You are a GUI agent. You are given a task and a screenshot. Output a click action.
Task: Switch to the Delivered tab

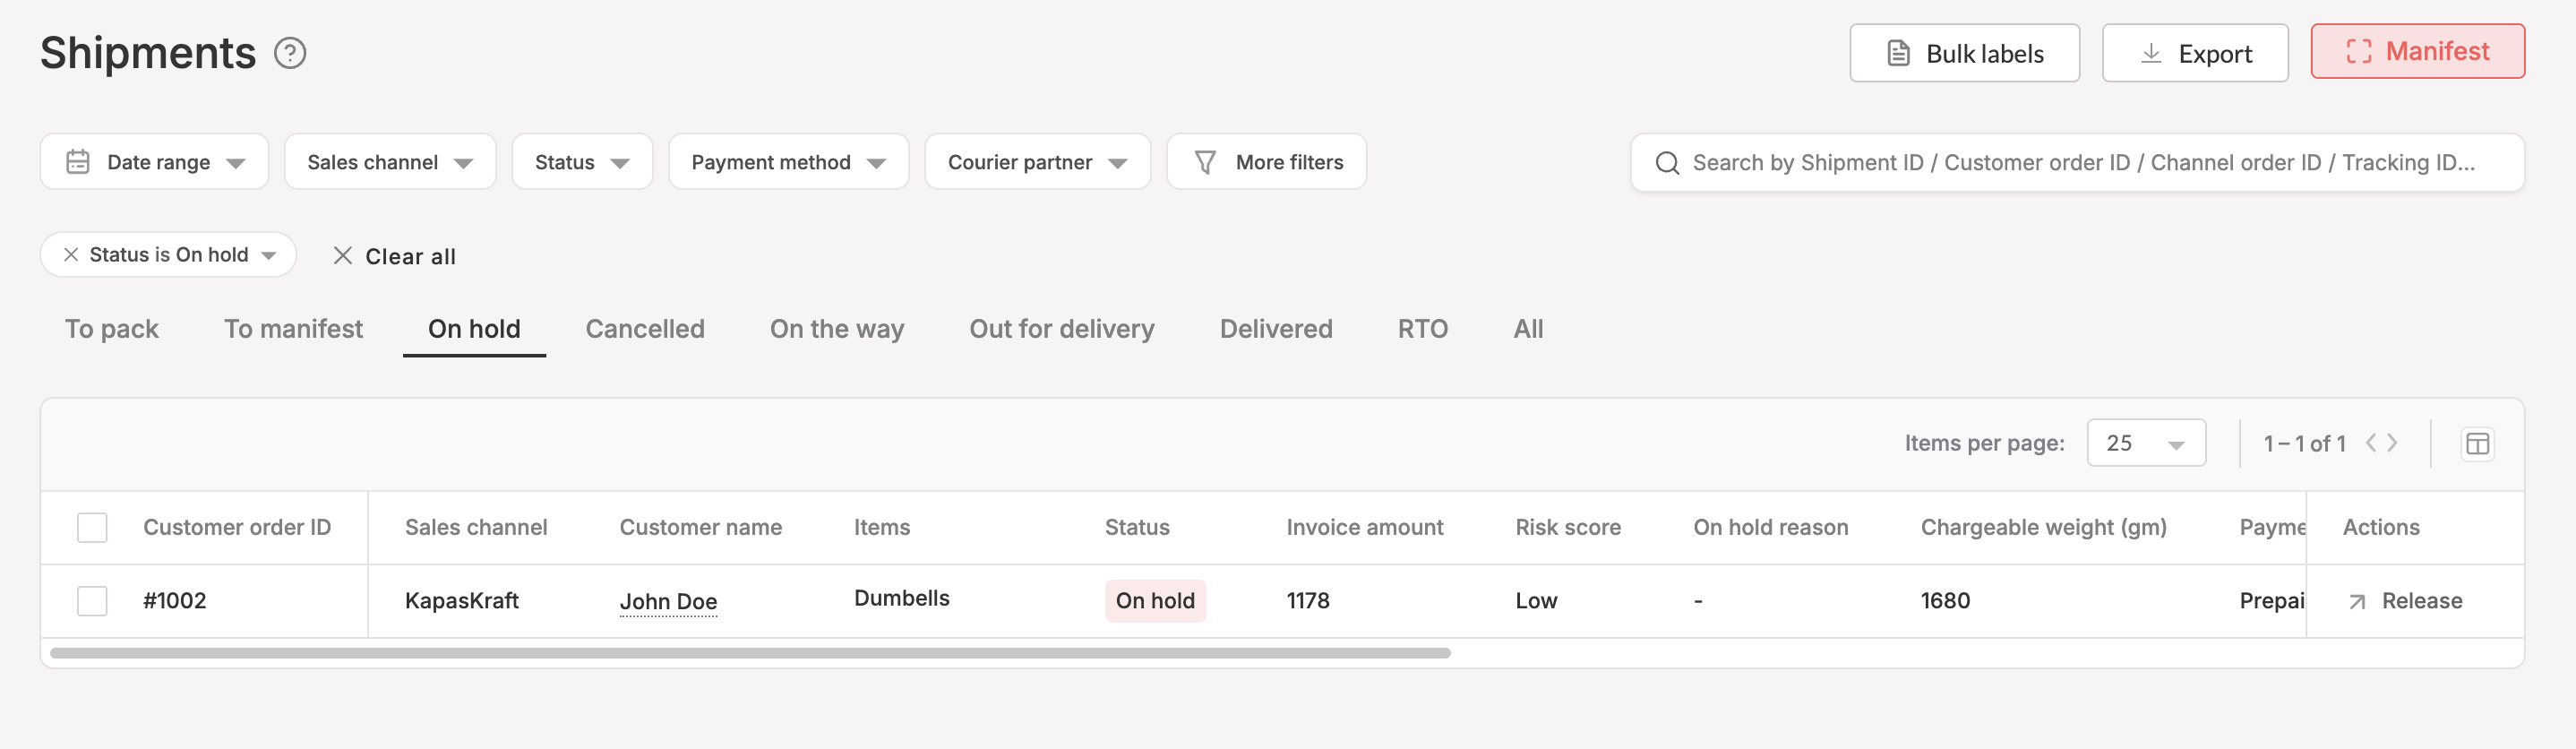(1275, 329)
